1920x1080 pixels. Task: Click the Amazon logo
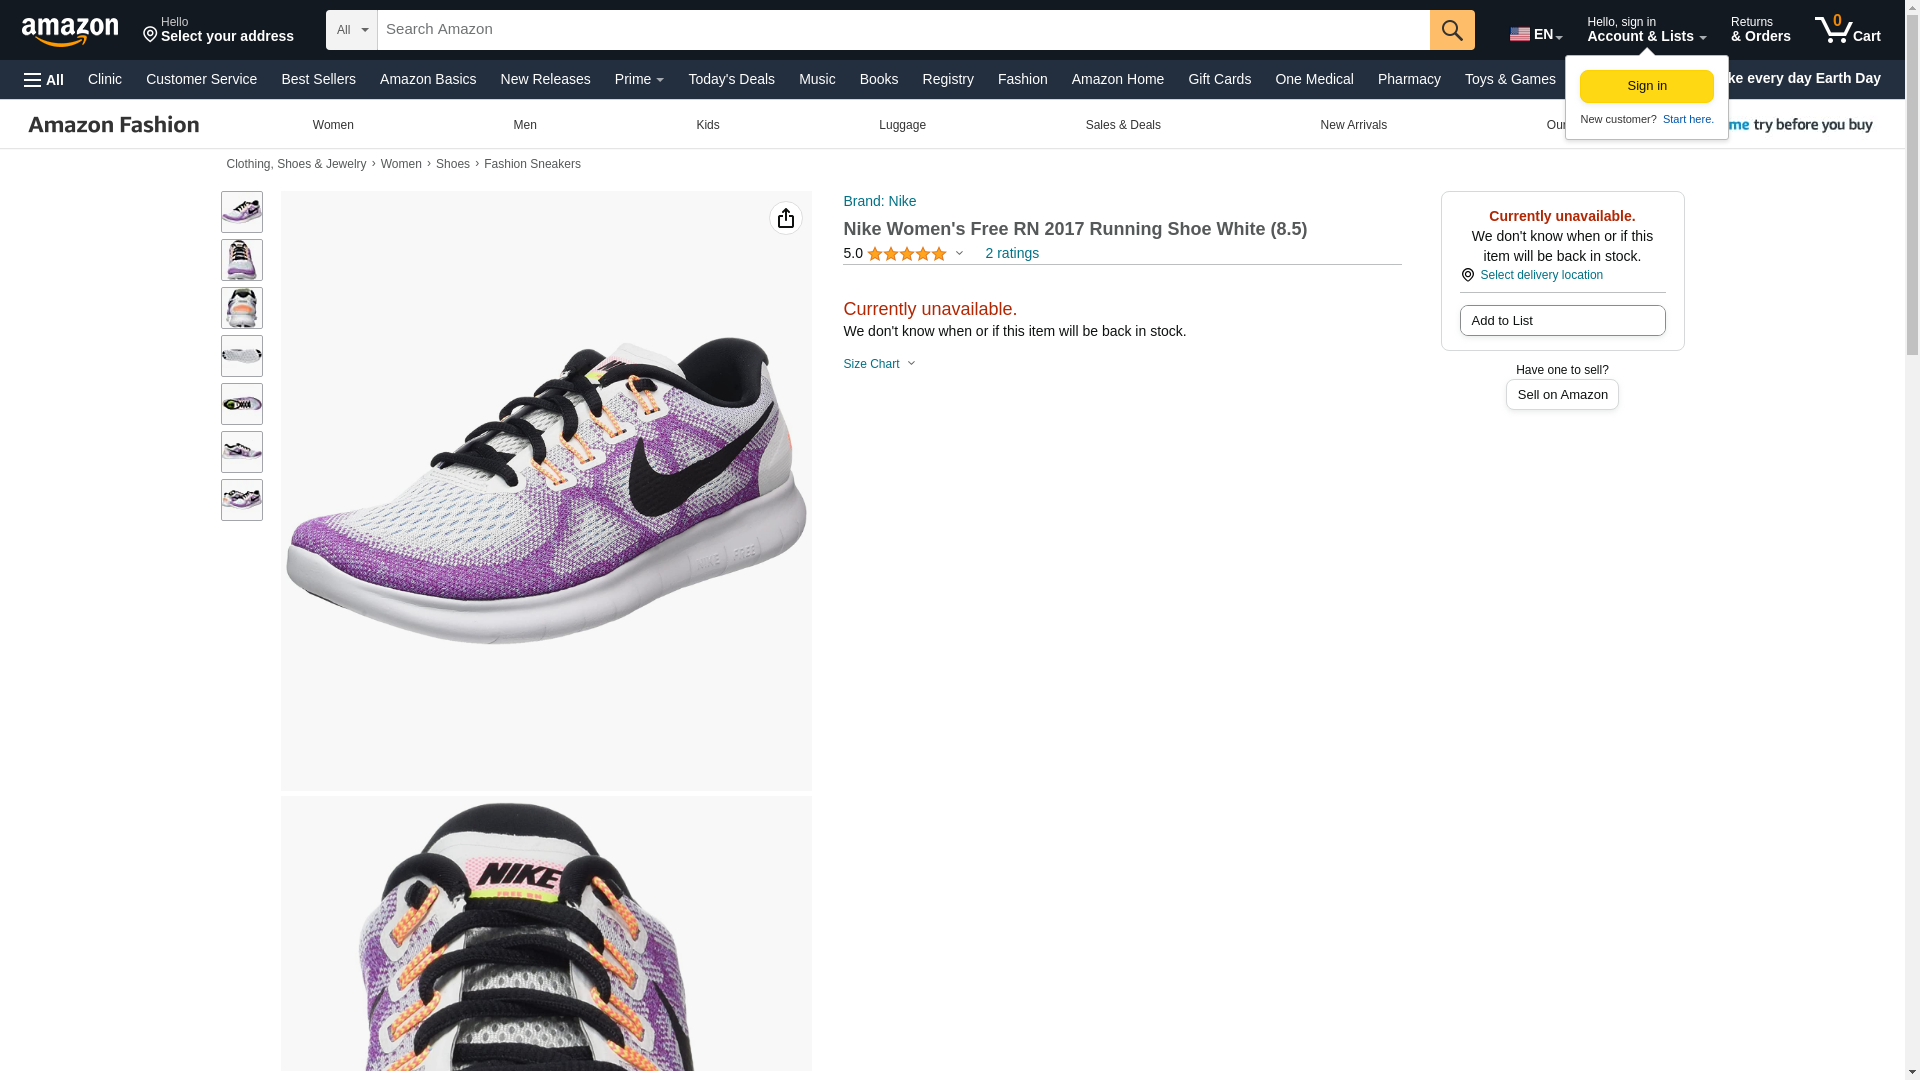(x=70, y=31)
